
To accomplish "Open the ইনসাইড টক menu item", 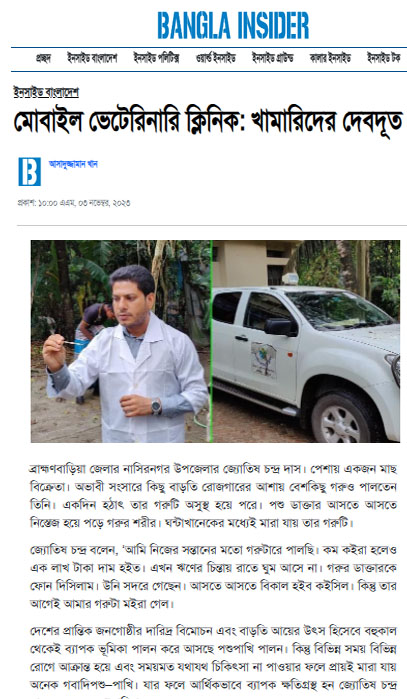I will pyautogui.click(x=383, y=58).
